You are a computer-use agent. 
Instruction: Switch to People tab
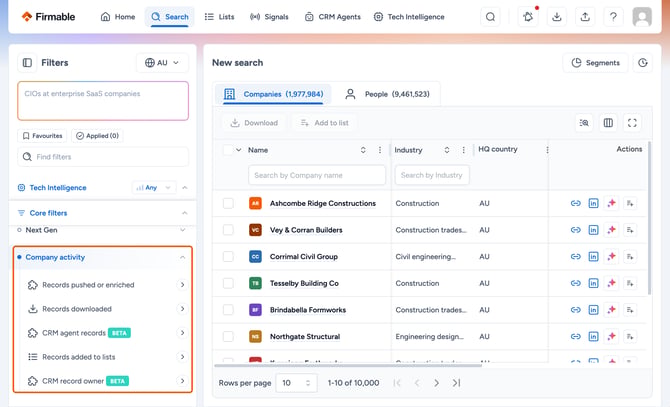pos(387,94)
